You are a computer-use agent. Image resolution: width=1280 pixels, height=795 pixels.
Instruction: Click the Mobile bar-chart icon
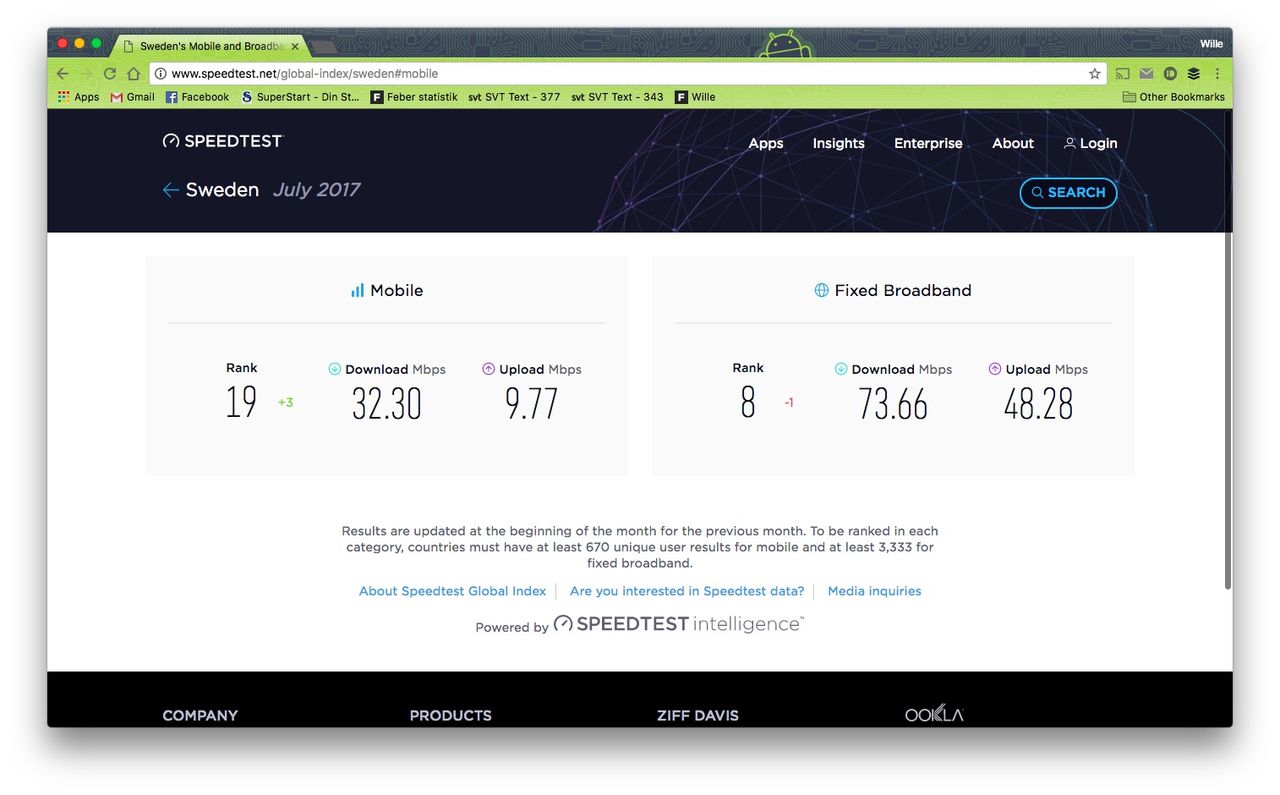[x=357, y=290]
